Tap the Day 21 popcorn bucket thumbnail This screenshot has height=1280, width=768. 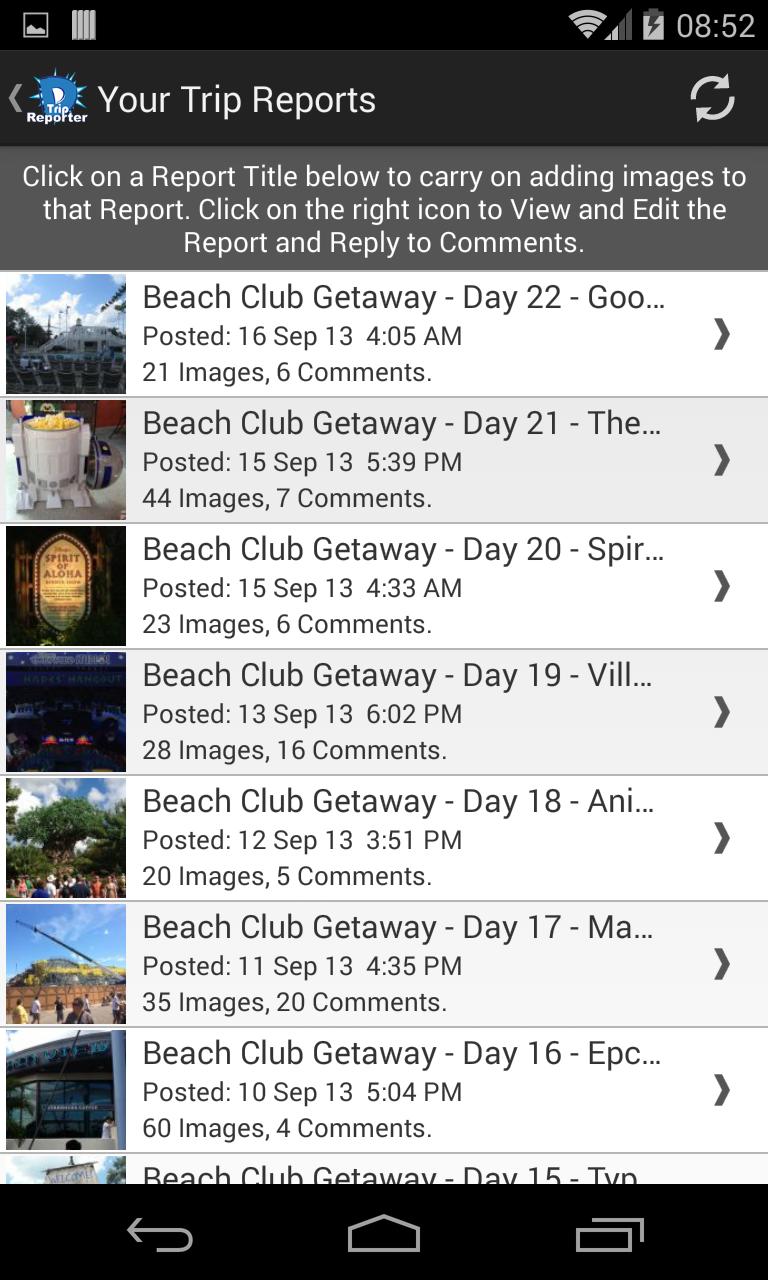pyautogui.click(x=66, y=460)
